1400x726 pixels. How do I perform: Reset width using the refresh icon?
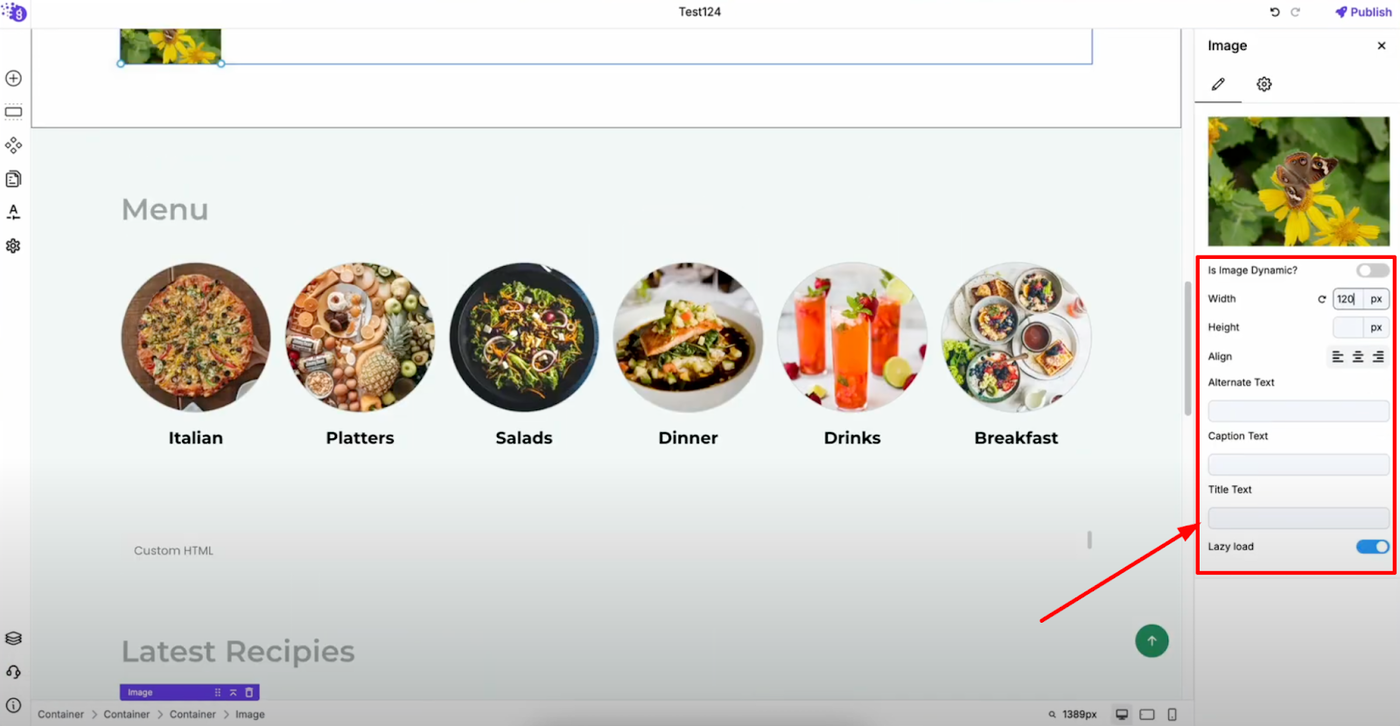click(x=1322, y=299)
